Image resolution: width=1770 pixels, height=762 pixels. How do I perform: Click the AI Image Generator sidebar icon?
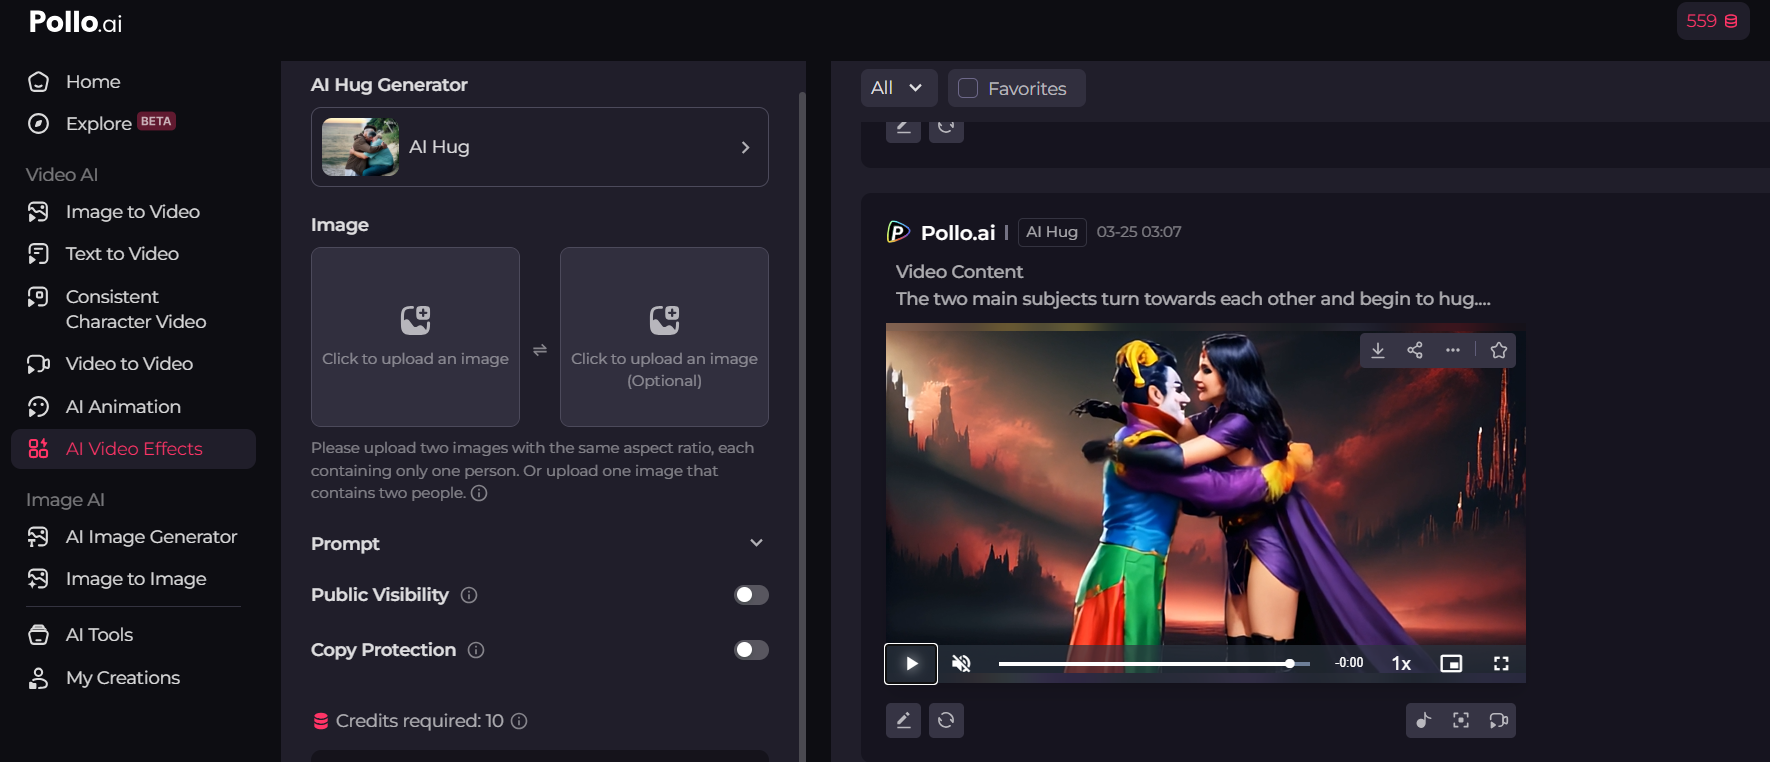38,537
